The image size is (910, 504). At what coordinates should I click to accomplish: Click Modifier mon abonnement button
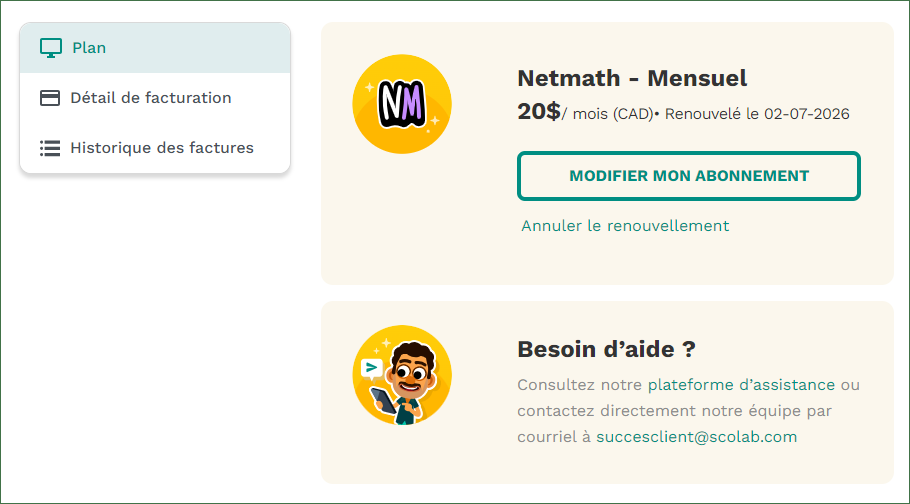point(688,176)
